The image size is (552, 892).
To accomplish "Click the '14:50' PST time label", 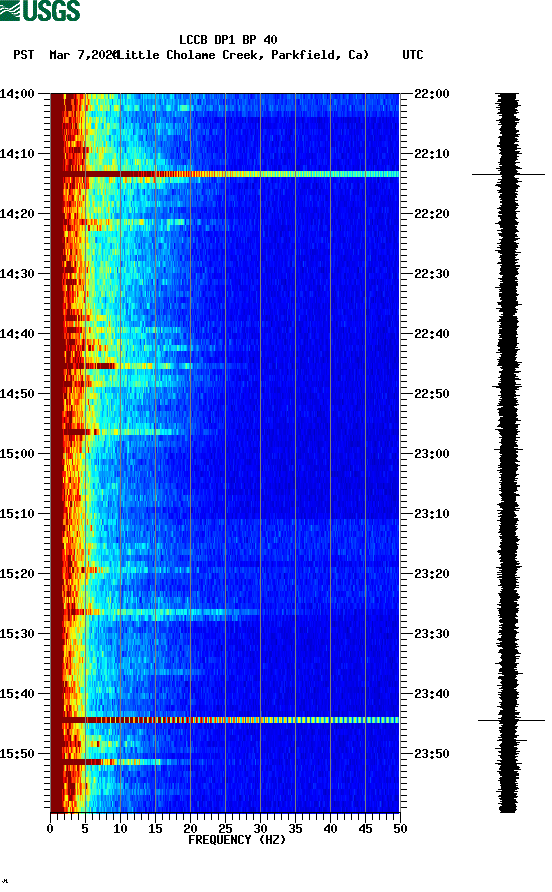I will 17,394.
